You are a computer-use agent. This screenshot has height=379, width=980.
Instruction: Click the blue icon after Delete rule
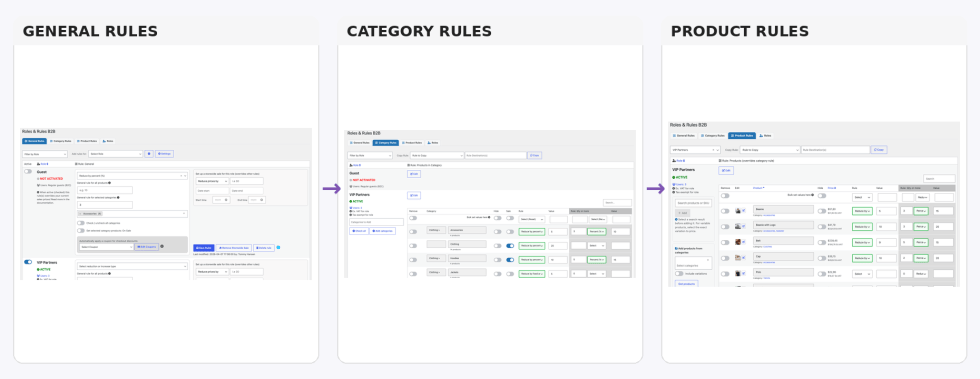coord(279,248)
